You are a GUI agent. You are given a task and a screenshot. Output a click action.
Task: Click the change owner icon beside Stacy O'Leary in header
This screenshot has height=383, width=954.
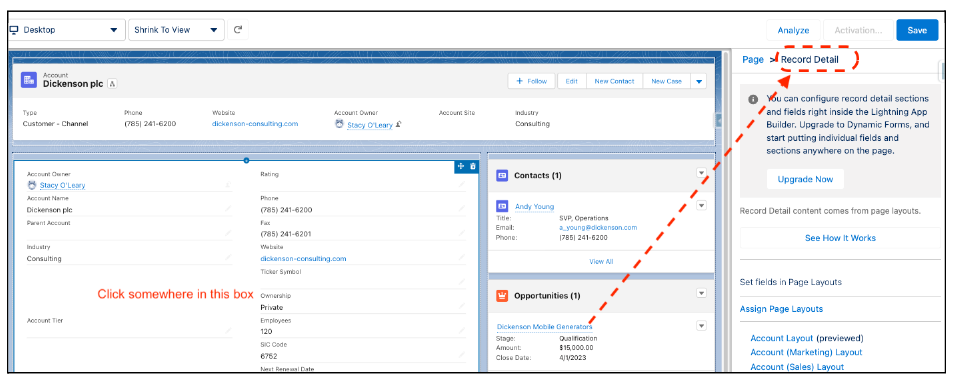pyautogui.click(x=398, y=124)
